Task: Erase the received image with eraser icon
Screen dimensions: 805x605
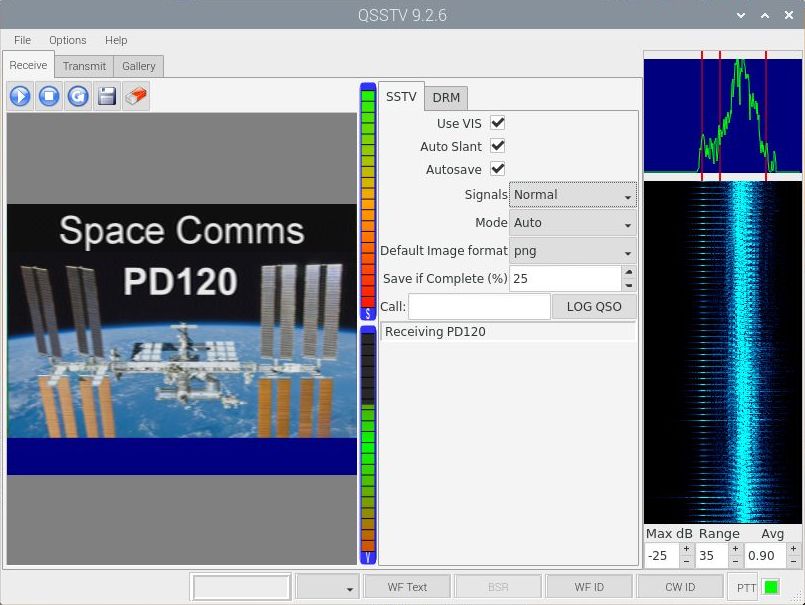Action: 136,96
